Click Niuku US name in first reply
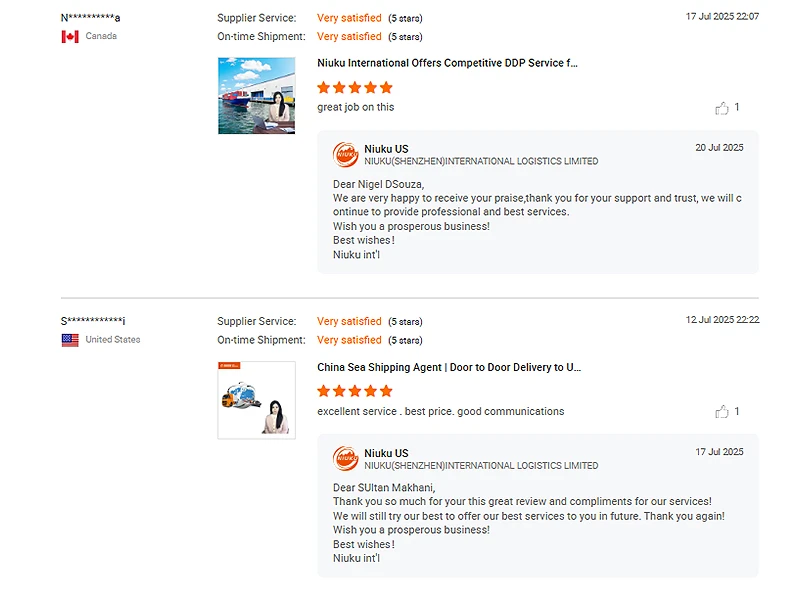The width and height of the screenshot is (800, 600). (386, 149)
